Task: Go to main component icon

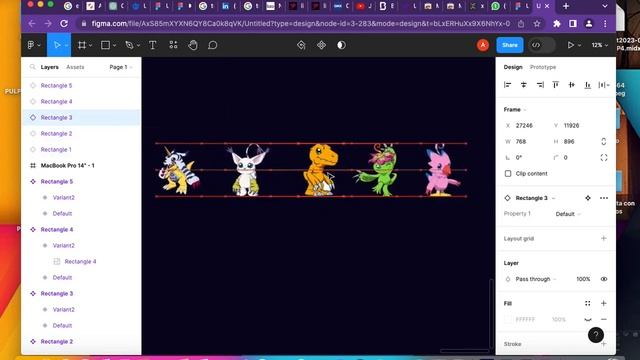Action: tap(588, 198)
